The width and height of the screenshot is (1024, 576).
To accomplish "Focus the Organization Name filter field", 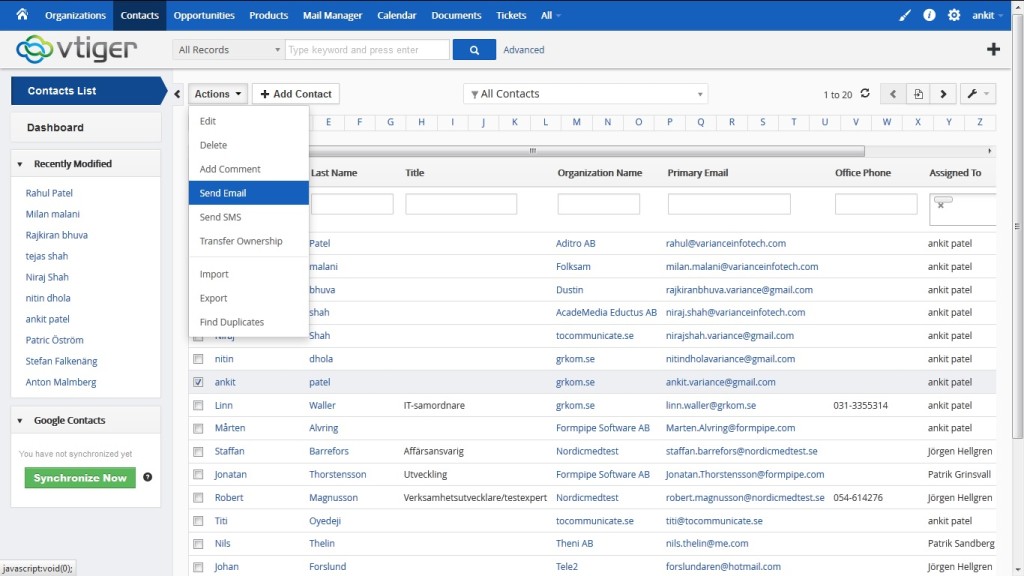I will (x=598, y=204).
